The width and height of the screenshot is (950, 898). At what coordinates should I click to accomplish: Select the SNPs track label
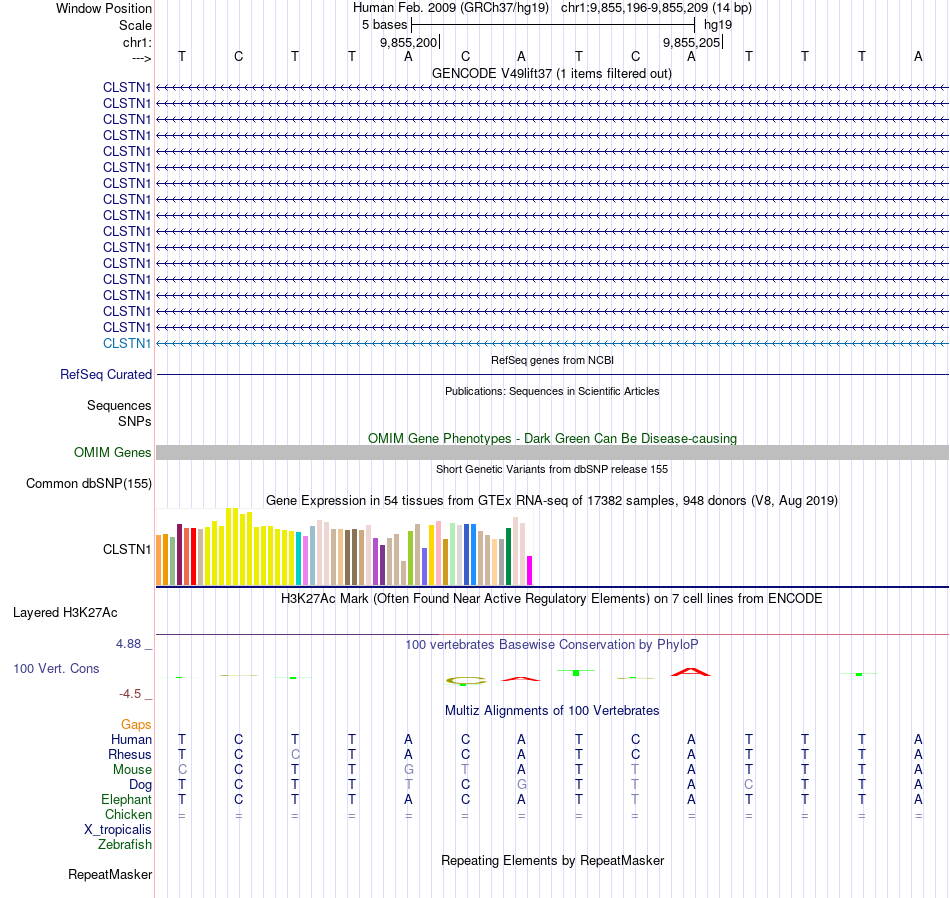tap(135, 421)
